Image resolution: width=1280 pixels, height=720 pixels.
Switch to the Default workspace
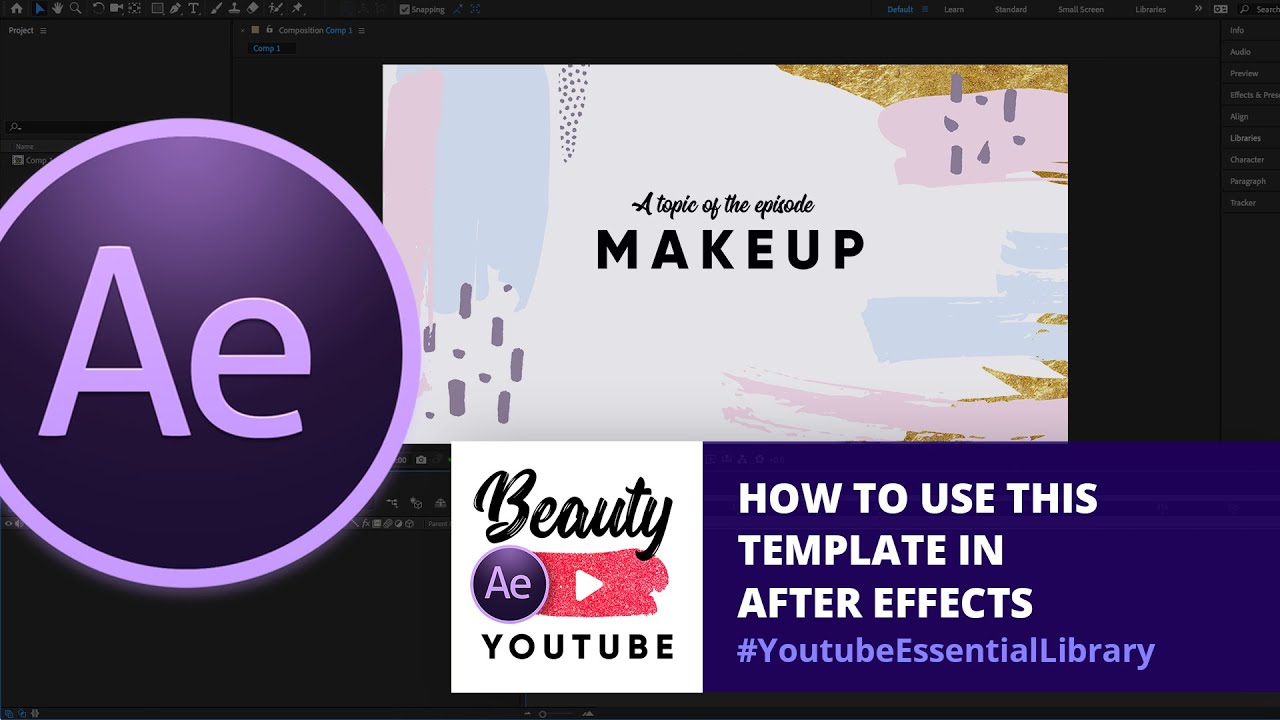tap(900, 9)
